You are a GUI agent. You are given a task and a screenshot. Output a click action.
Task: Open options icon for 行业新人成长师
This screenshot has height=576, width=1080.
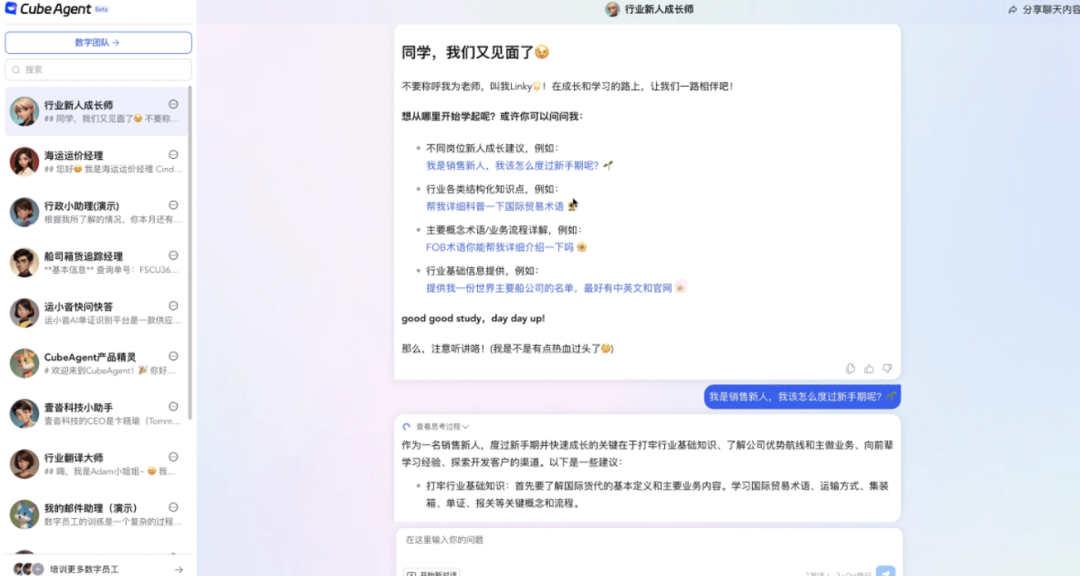[x=174, y=104]
